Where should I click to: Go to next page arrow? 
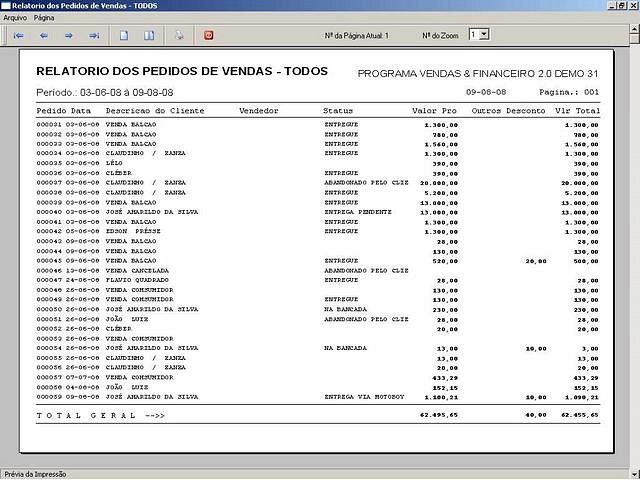tap(69, 35)
